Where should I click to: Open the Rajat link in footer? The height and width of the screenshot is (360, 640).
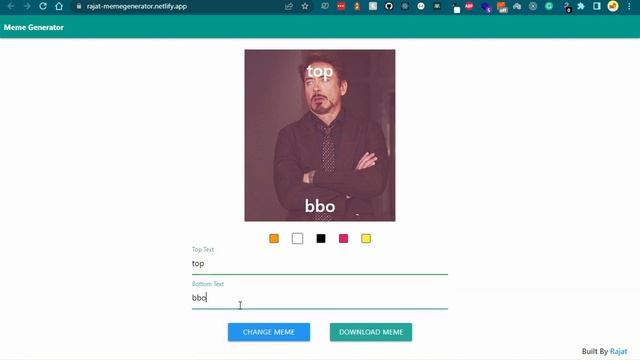click(x=618, y=351)
